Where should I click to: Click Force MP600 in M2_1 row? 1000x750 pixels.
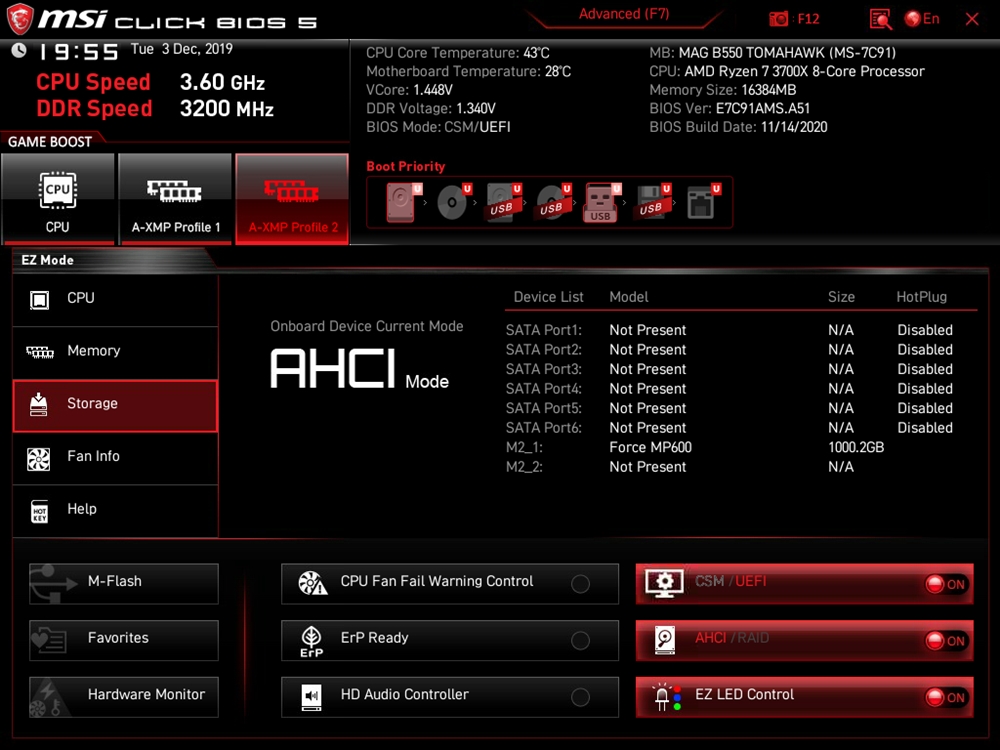(x=651, y=448)
